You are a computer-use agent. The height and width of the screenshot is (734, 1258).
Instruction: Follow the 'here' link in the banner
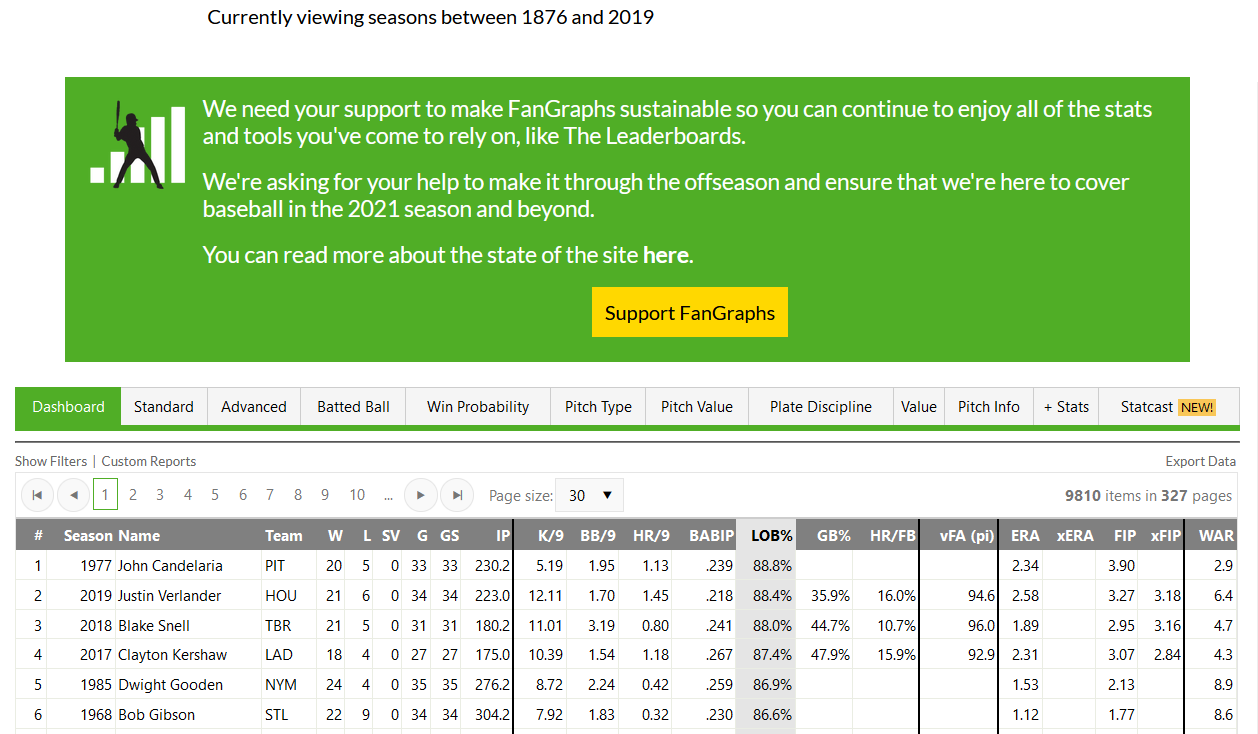coord(665,255)
